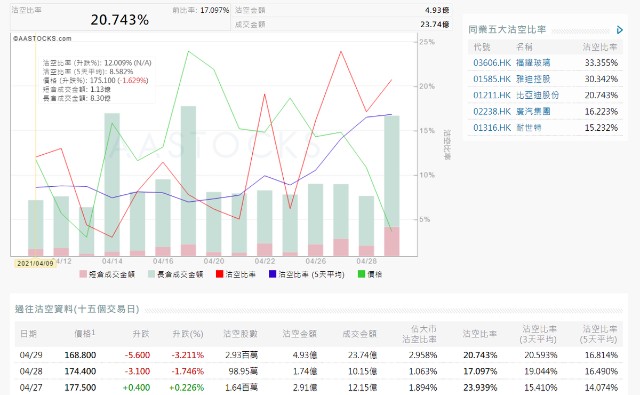
Task: Select the 04/27 date row cell
Action: (31, 388)
